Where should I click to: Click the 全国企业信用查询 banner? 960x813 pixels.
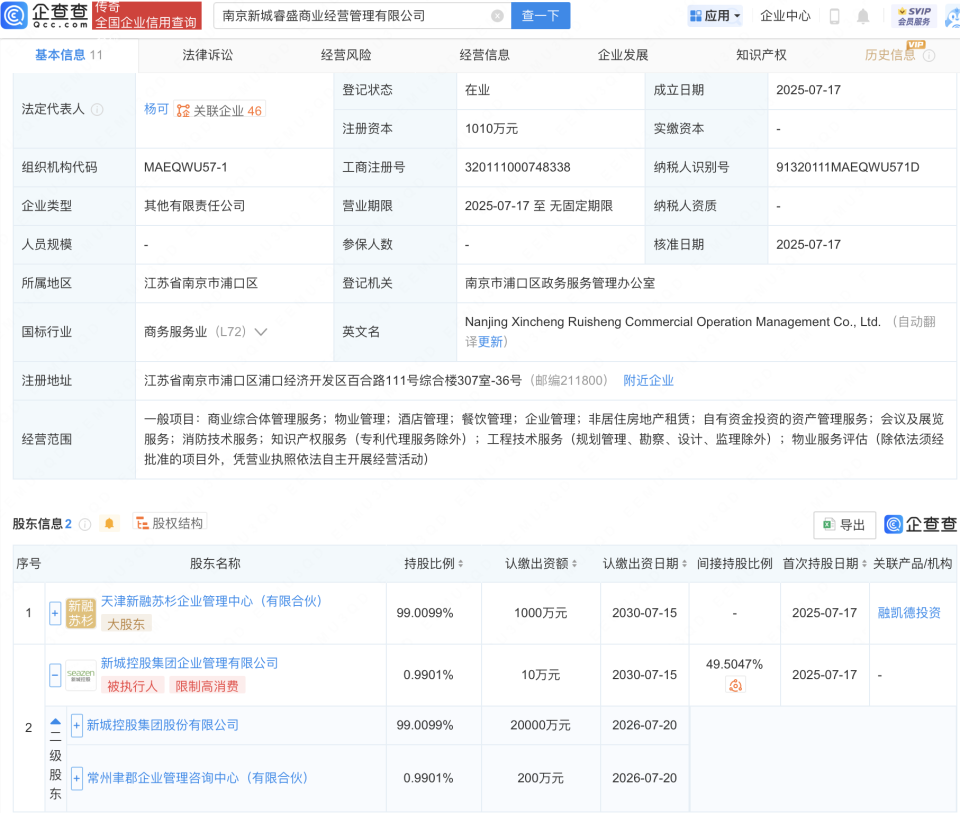pos(147,16)
